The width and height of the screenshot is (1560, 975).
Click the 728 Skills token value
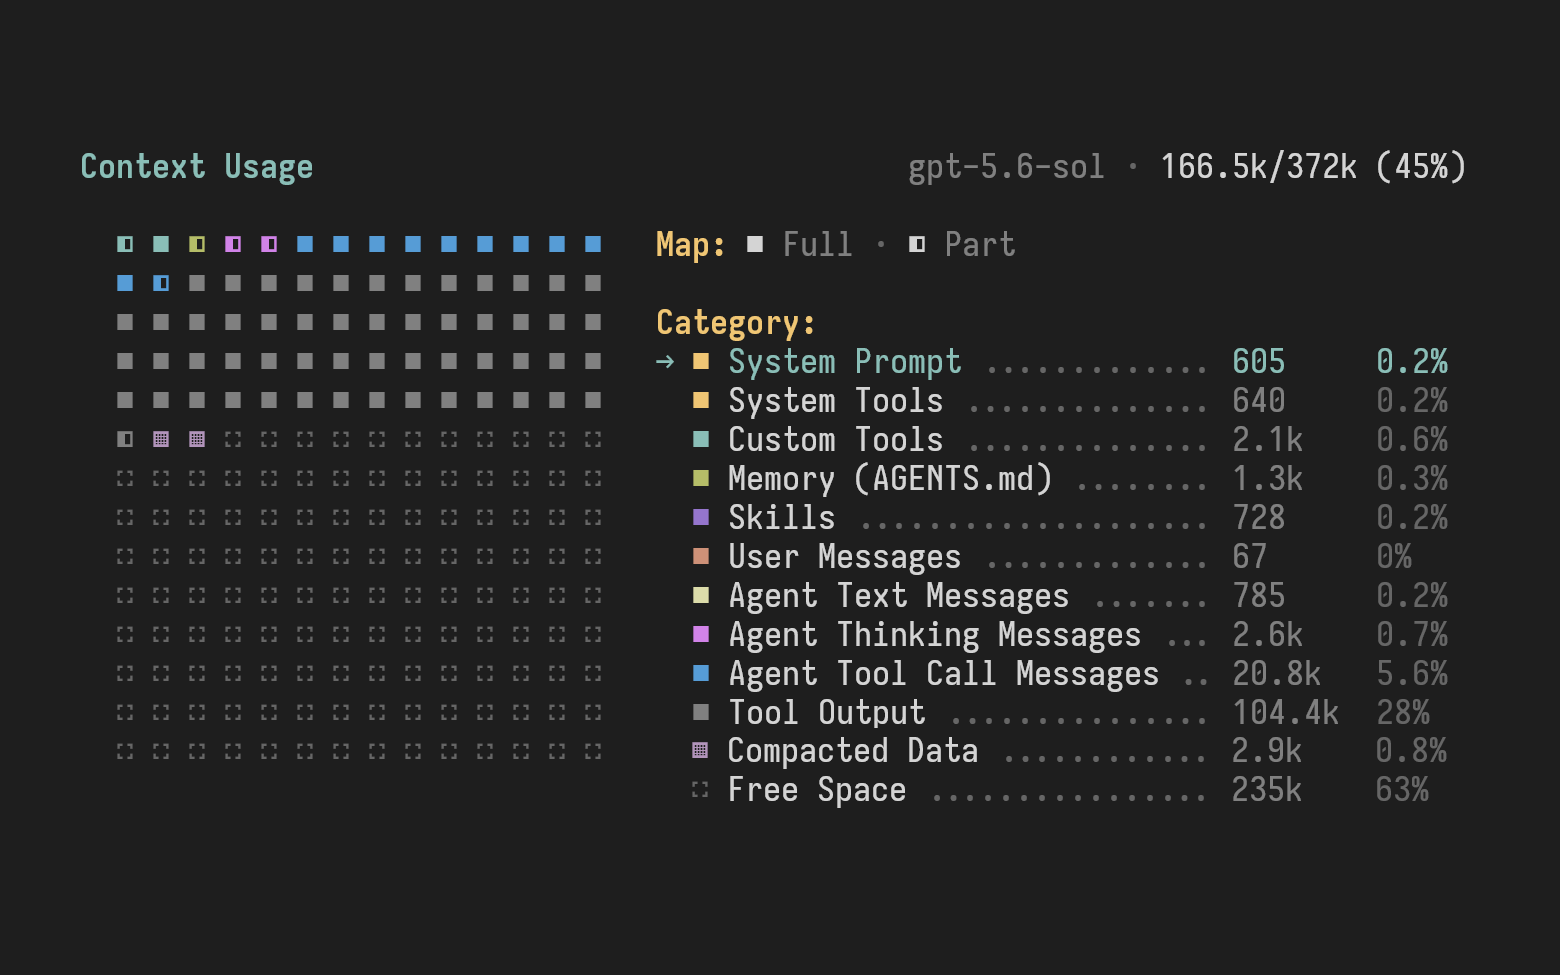point(1259,517)
